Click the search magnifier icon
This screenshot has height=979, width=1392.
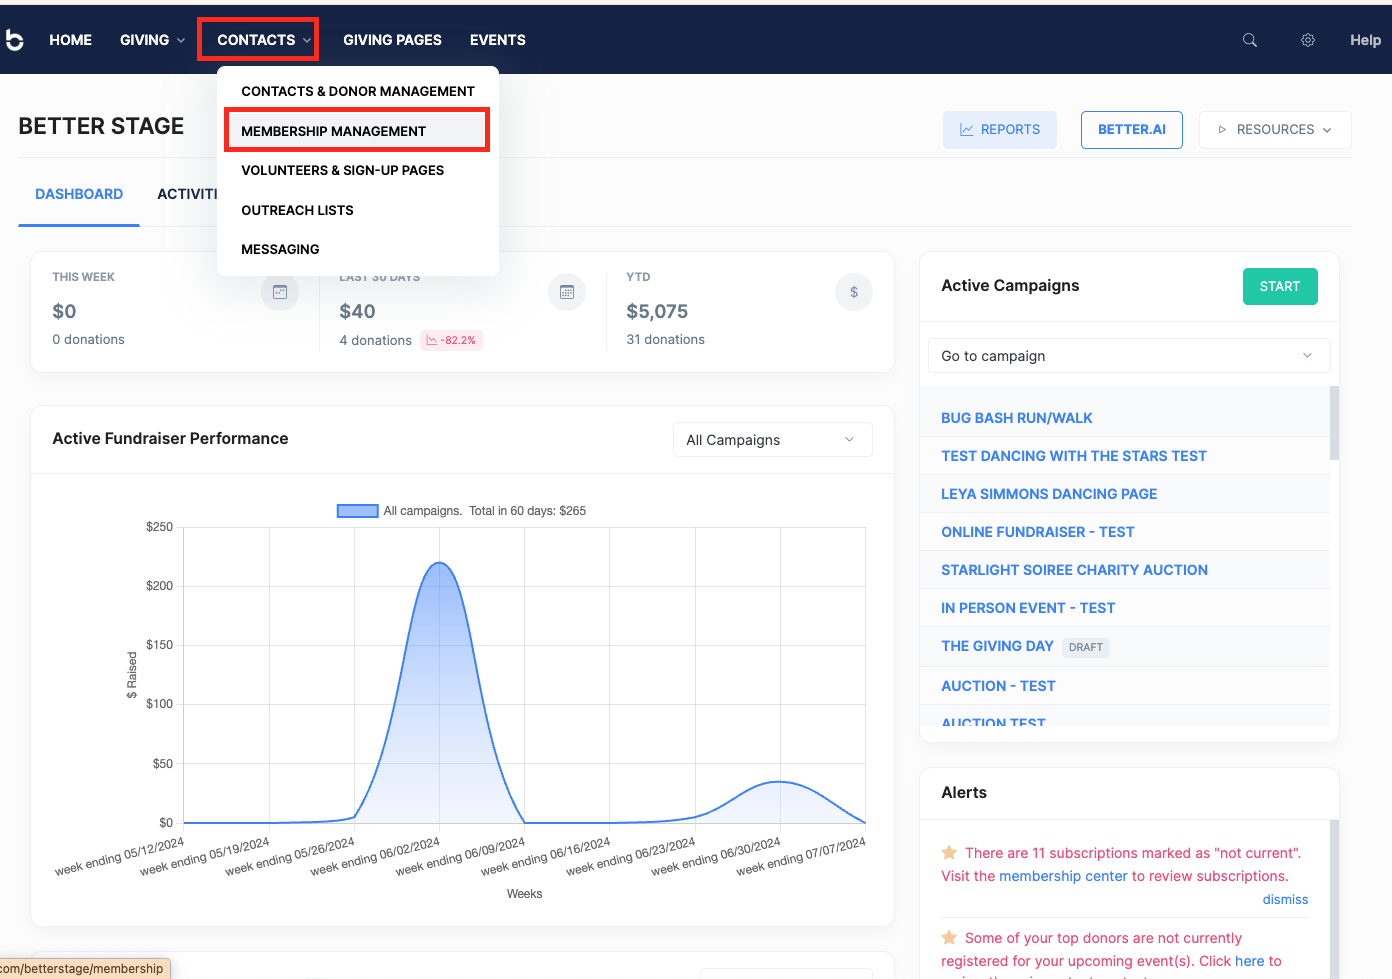1249,40
